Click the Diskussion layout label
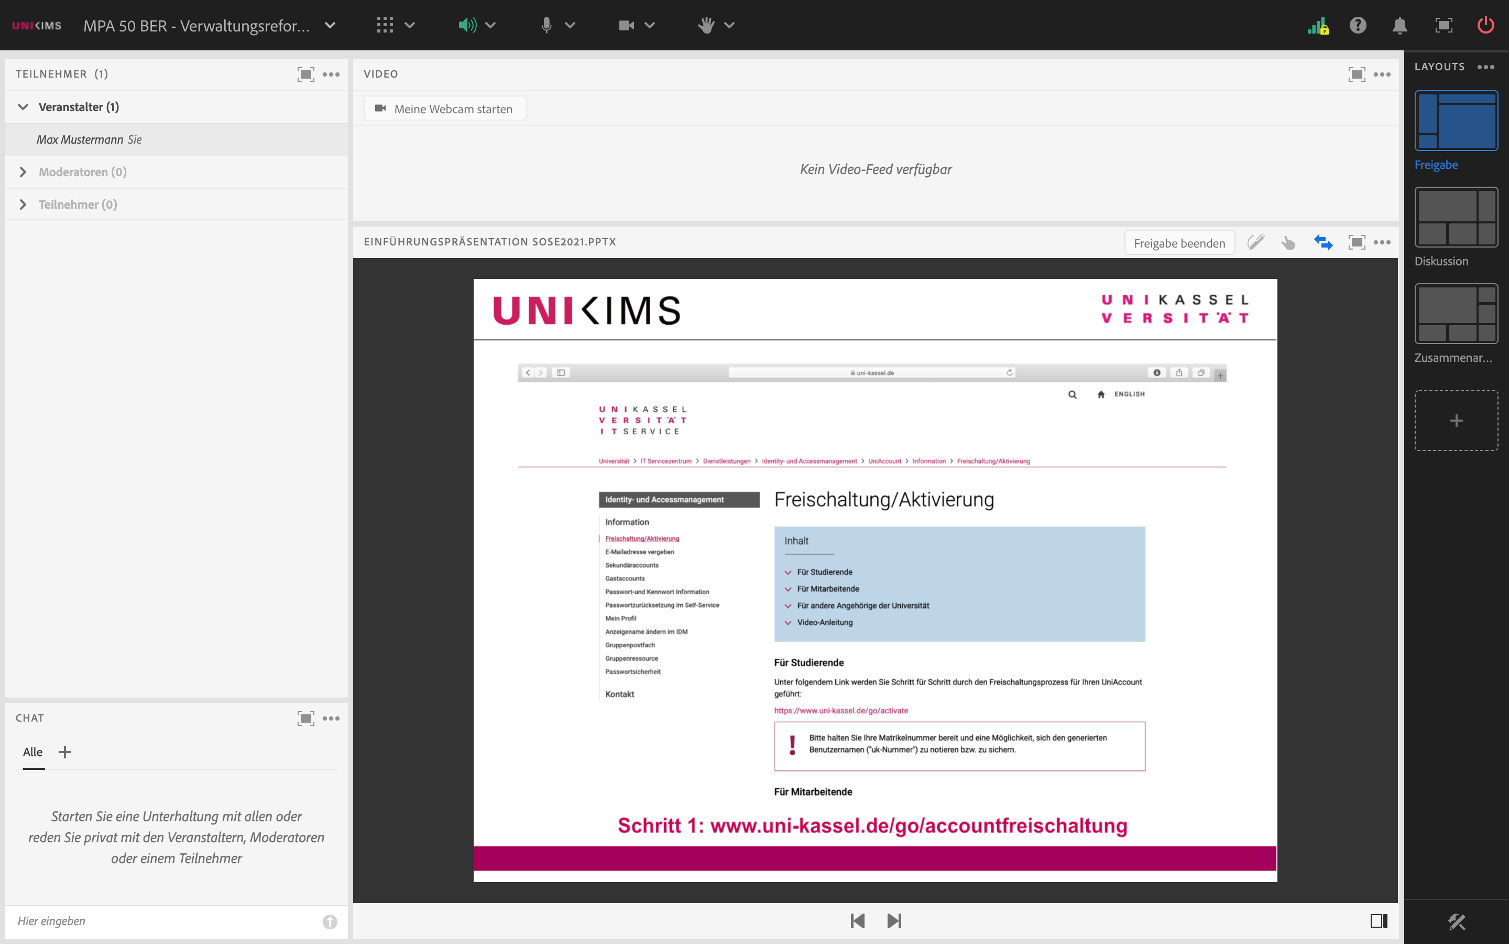This screenshot has height=945, width=1510. tap(1441, 261)
